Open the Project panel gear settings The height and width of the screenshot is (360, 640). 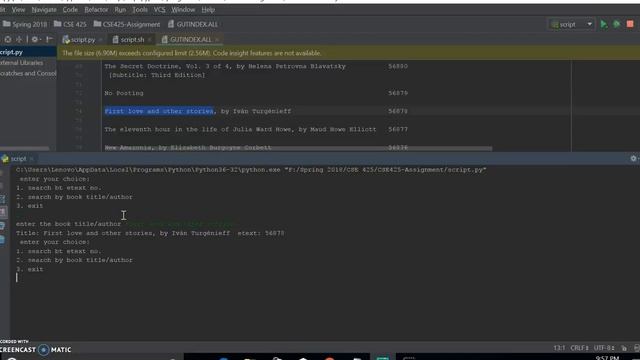tap(35, 40)
